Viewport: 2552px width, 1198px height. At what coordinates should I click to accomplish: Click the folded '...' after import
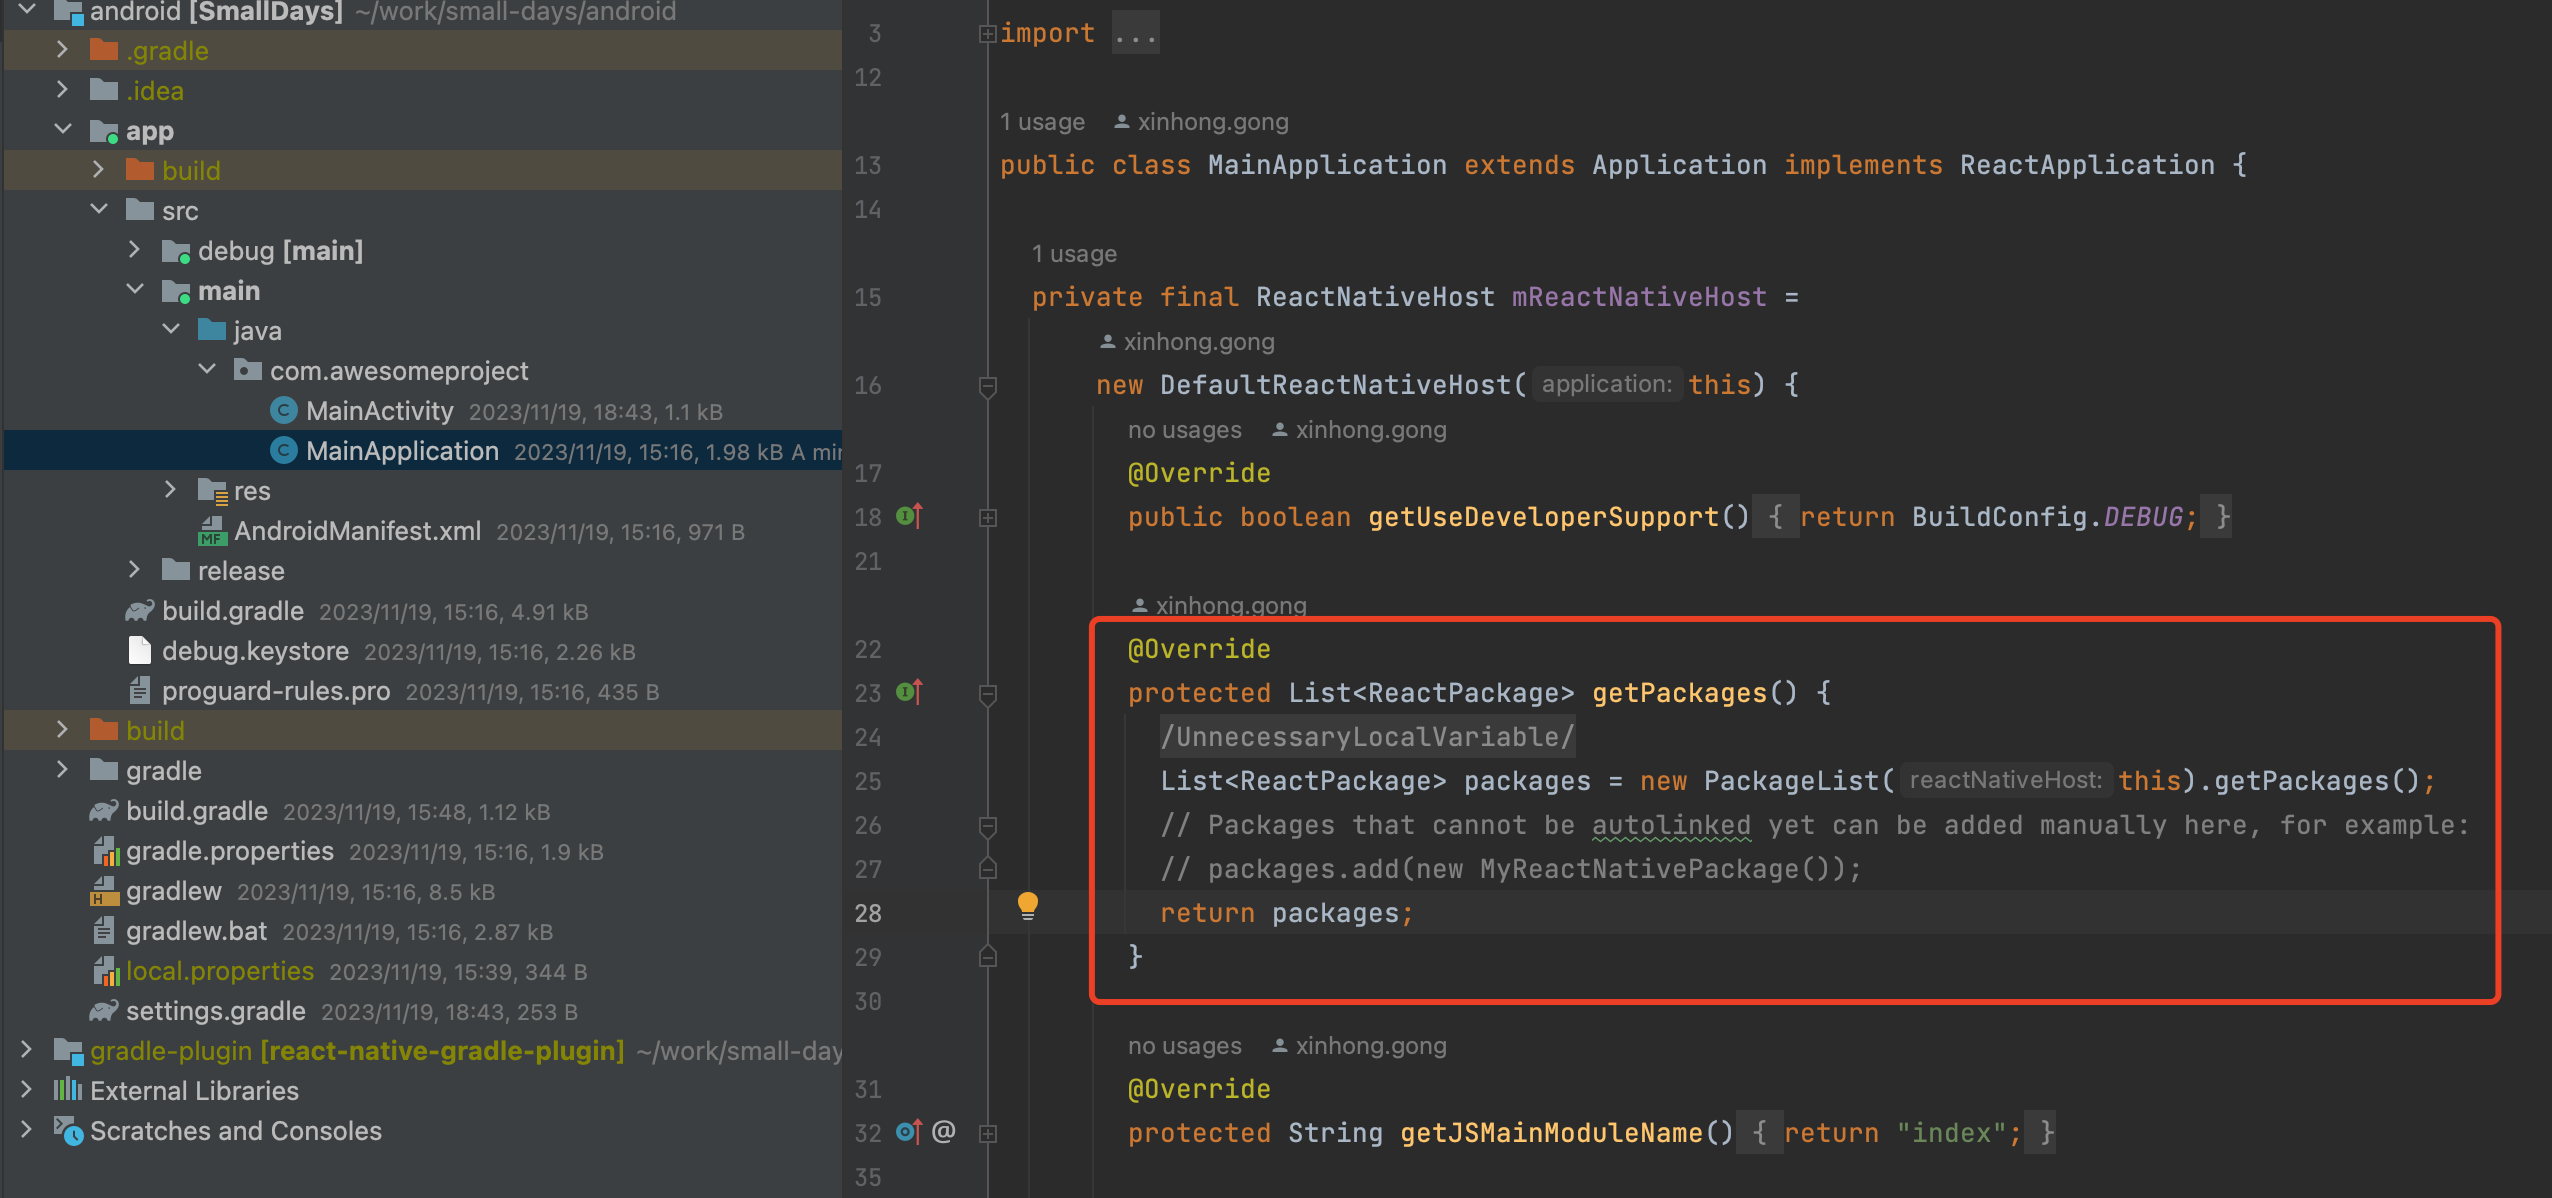pyautogui.click(x=1135, y=34)
